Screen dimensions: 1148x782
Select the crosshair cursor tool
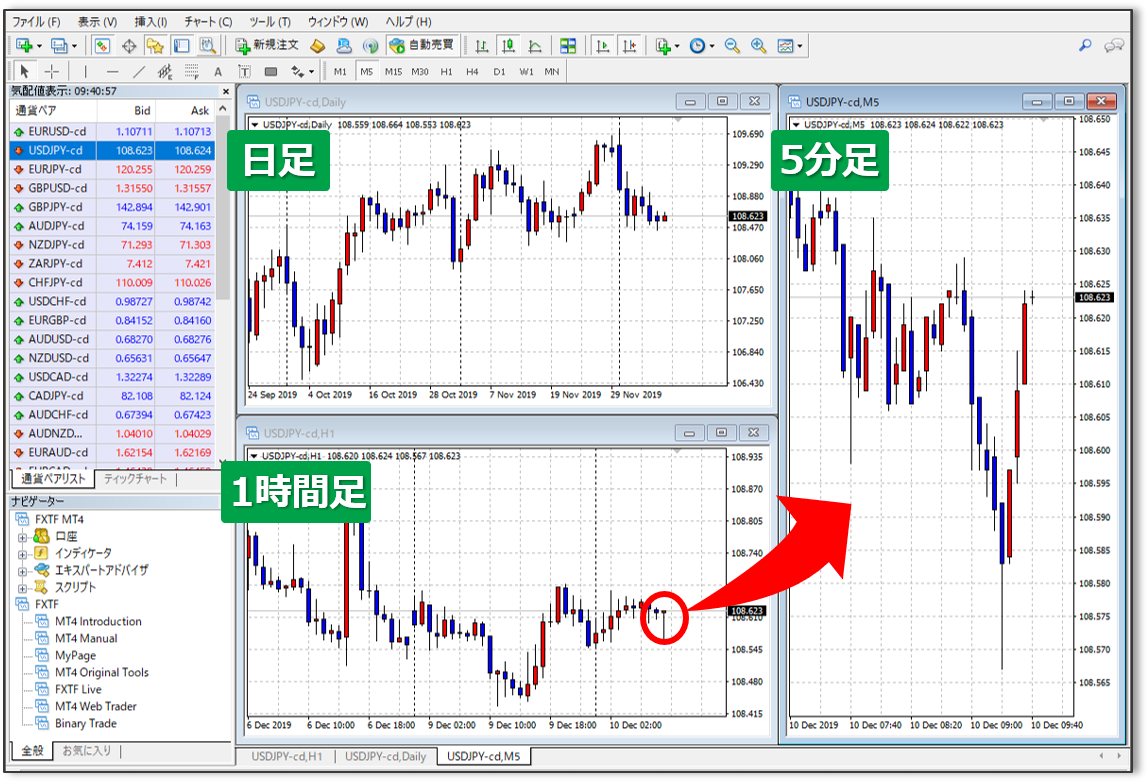click(51, 72)
